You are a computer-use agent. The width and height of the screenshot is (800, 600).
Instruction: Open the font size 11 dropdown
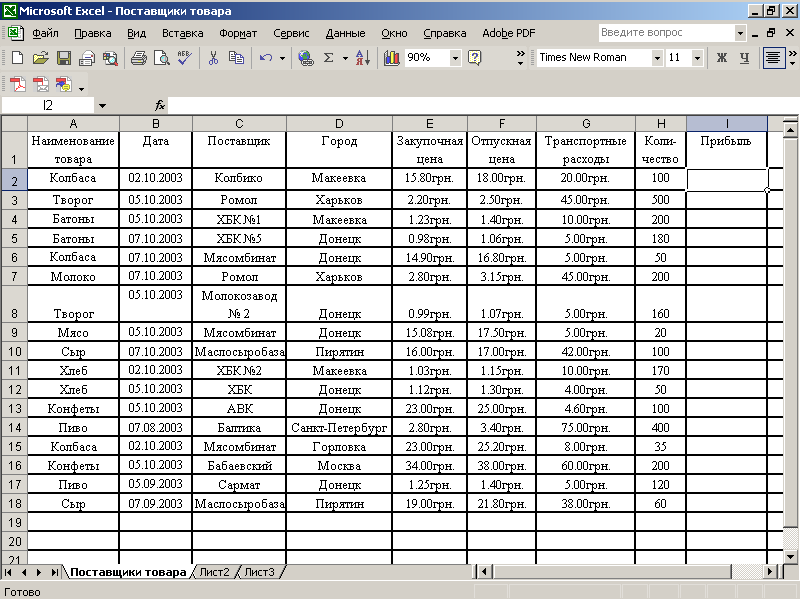coord(697,58)
